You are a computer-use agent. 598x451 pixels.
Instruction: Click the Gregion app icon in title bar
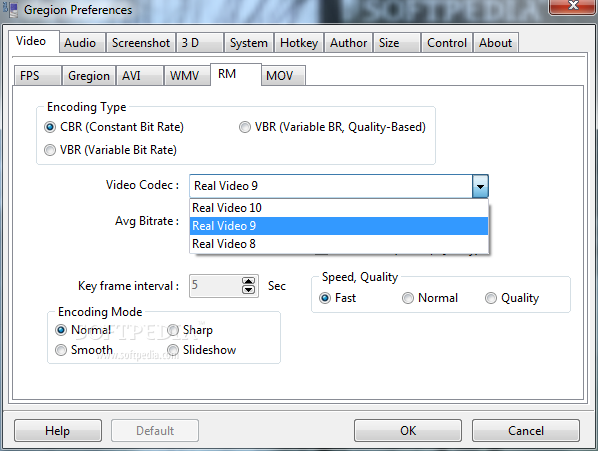click(12, 10)
